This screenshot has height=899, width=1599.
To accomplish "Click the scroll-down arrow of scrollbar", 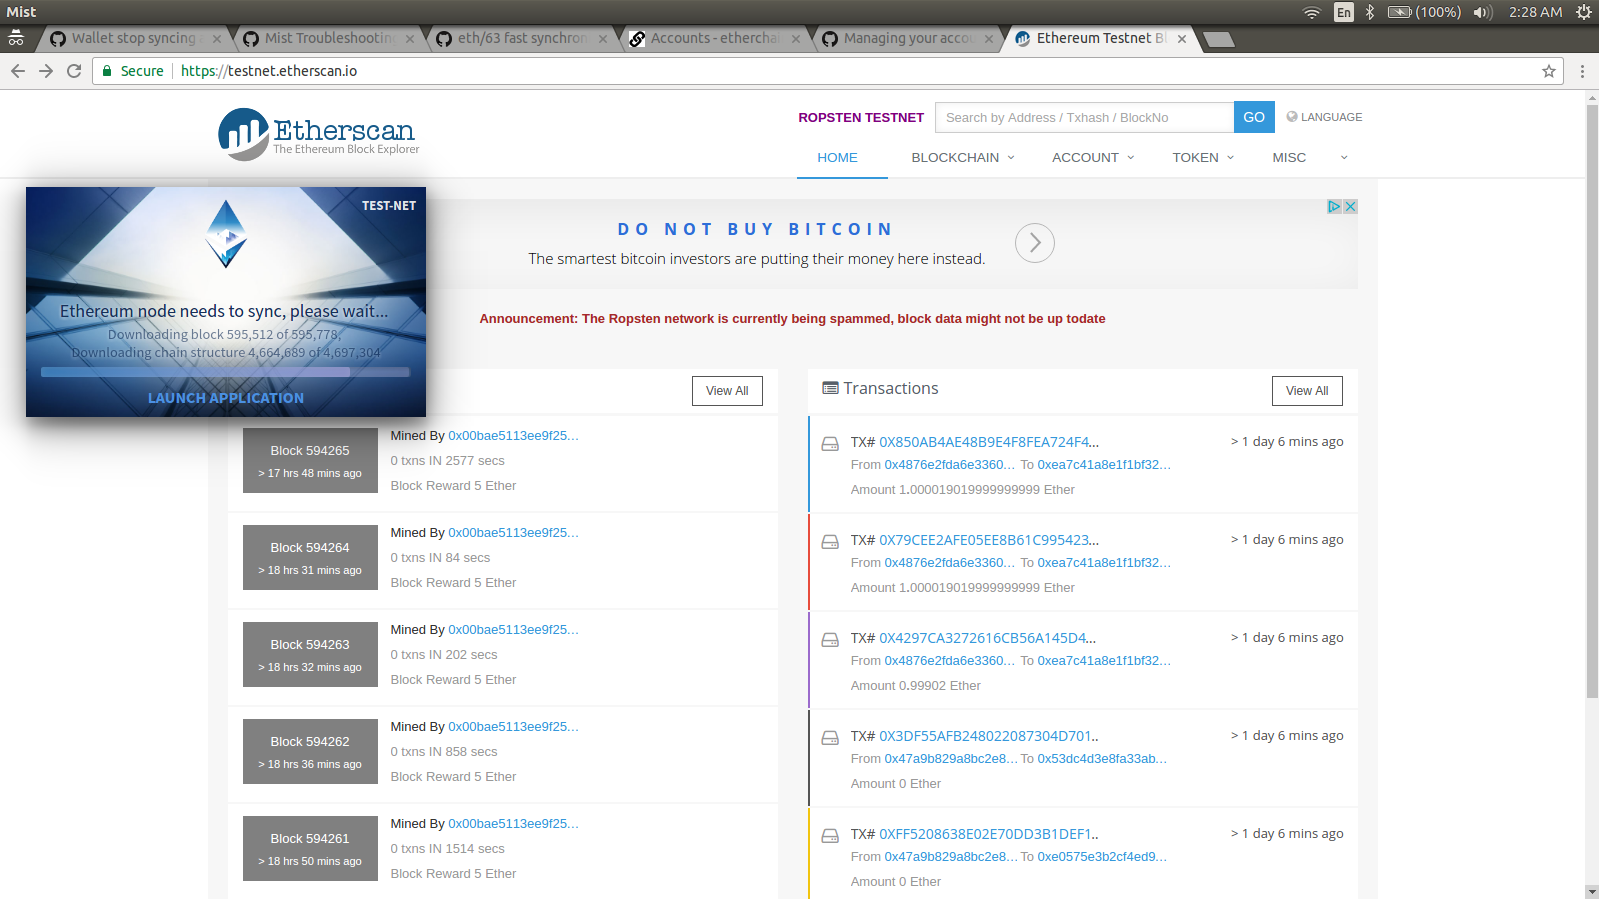I will (1592, 891).
